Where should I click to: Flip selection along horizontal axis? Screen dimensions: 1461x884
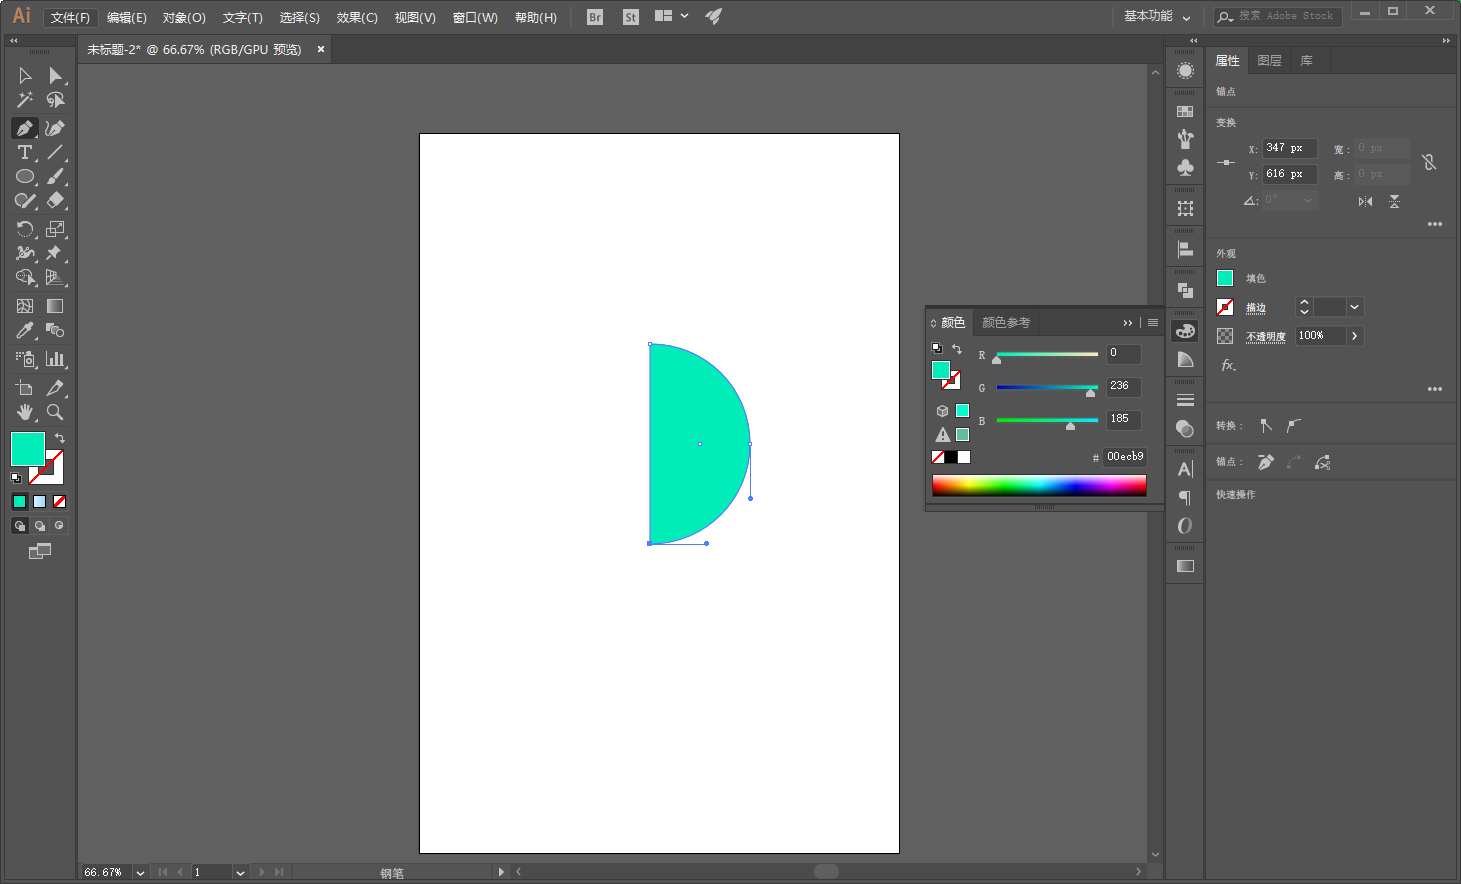(x=1365, y=201)
